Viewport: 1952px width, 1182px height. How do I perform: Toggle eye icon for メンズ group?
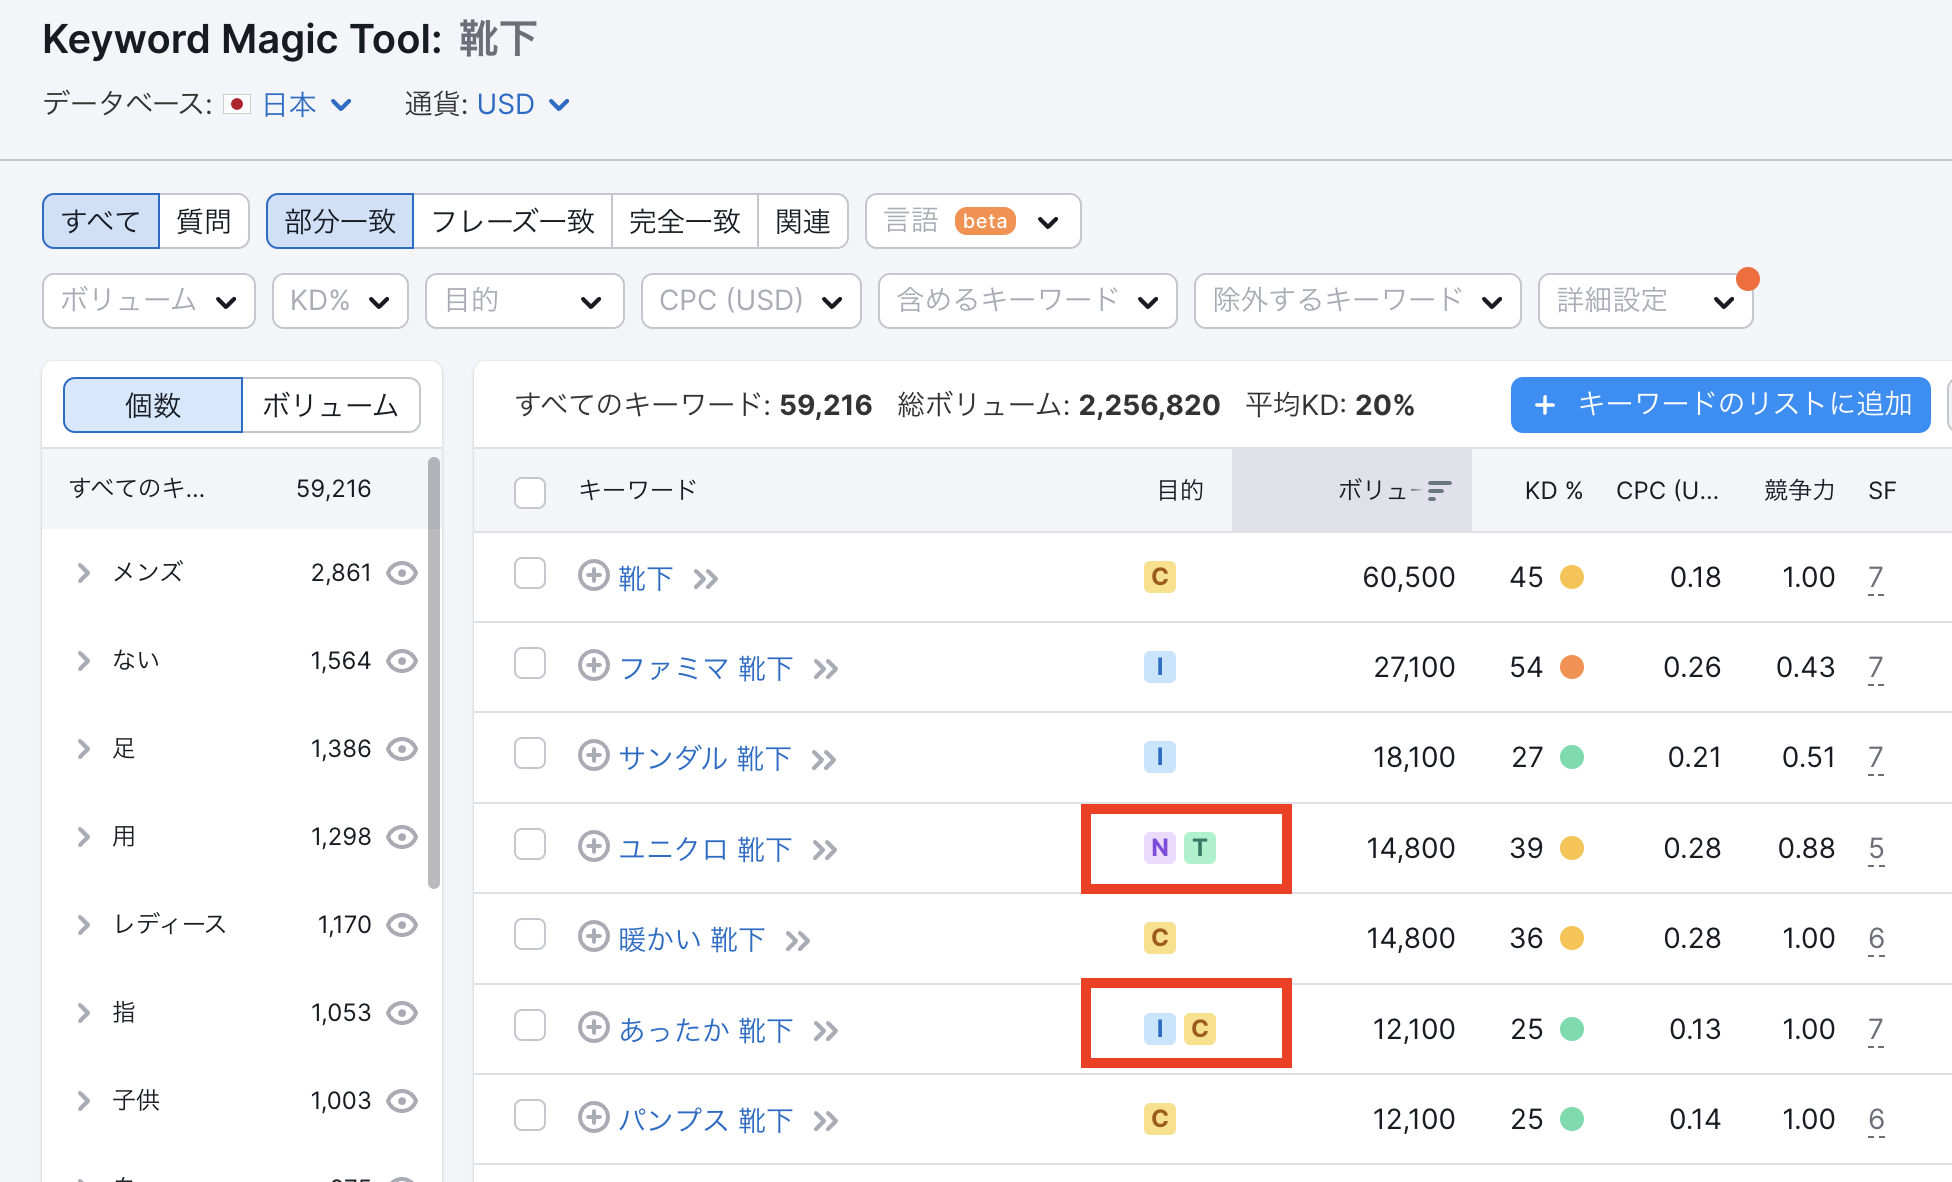tap(402, 573)
